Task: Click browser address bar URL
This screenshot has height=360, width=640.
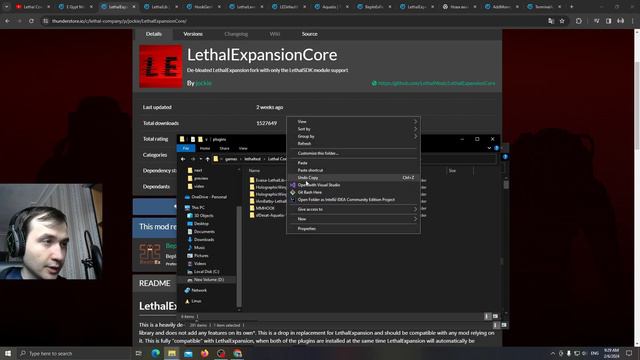Action: click(120, 21)
